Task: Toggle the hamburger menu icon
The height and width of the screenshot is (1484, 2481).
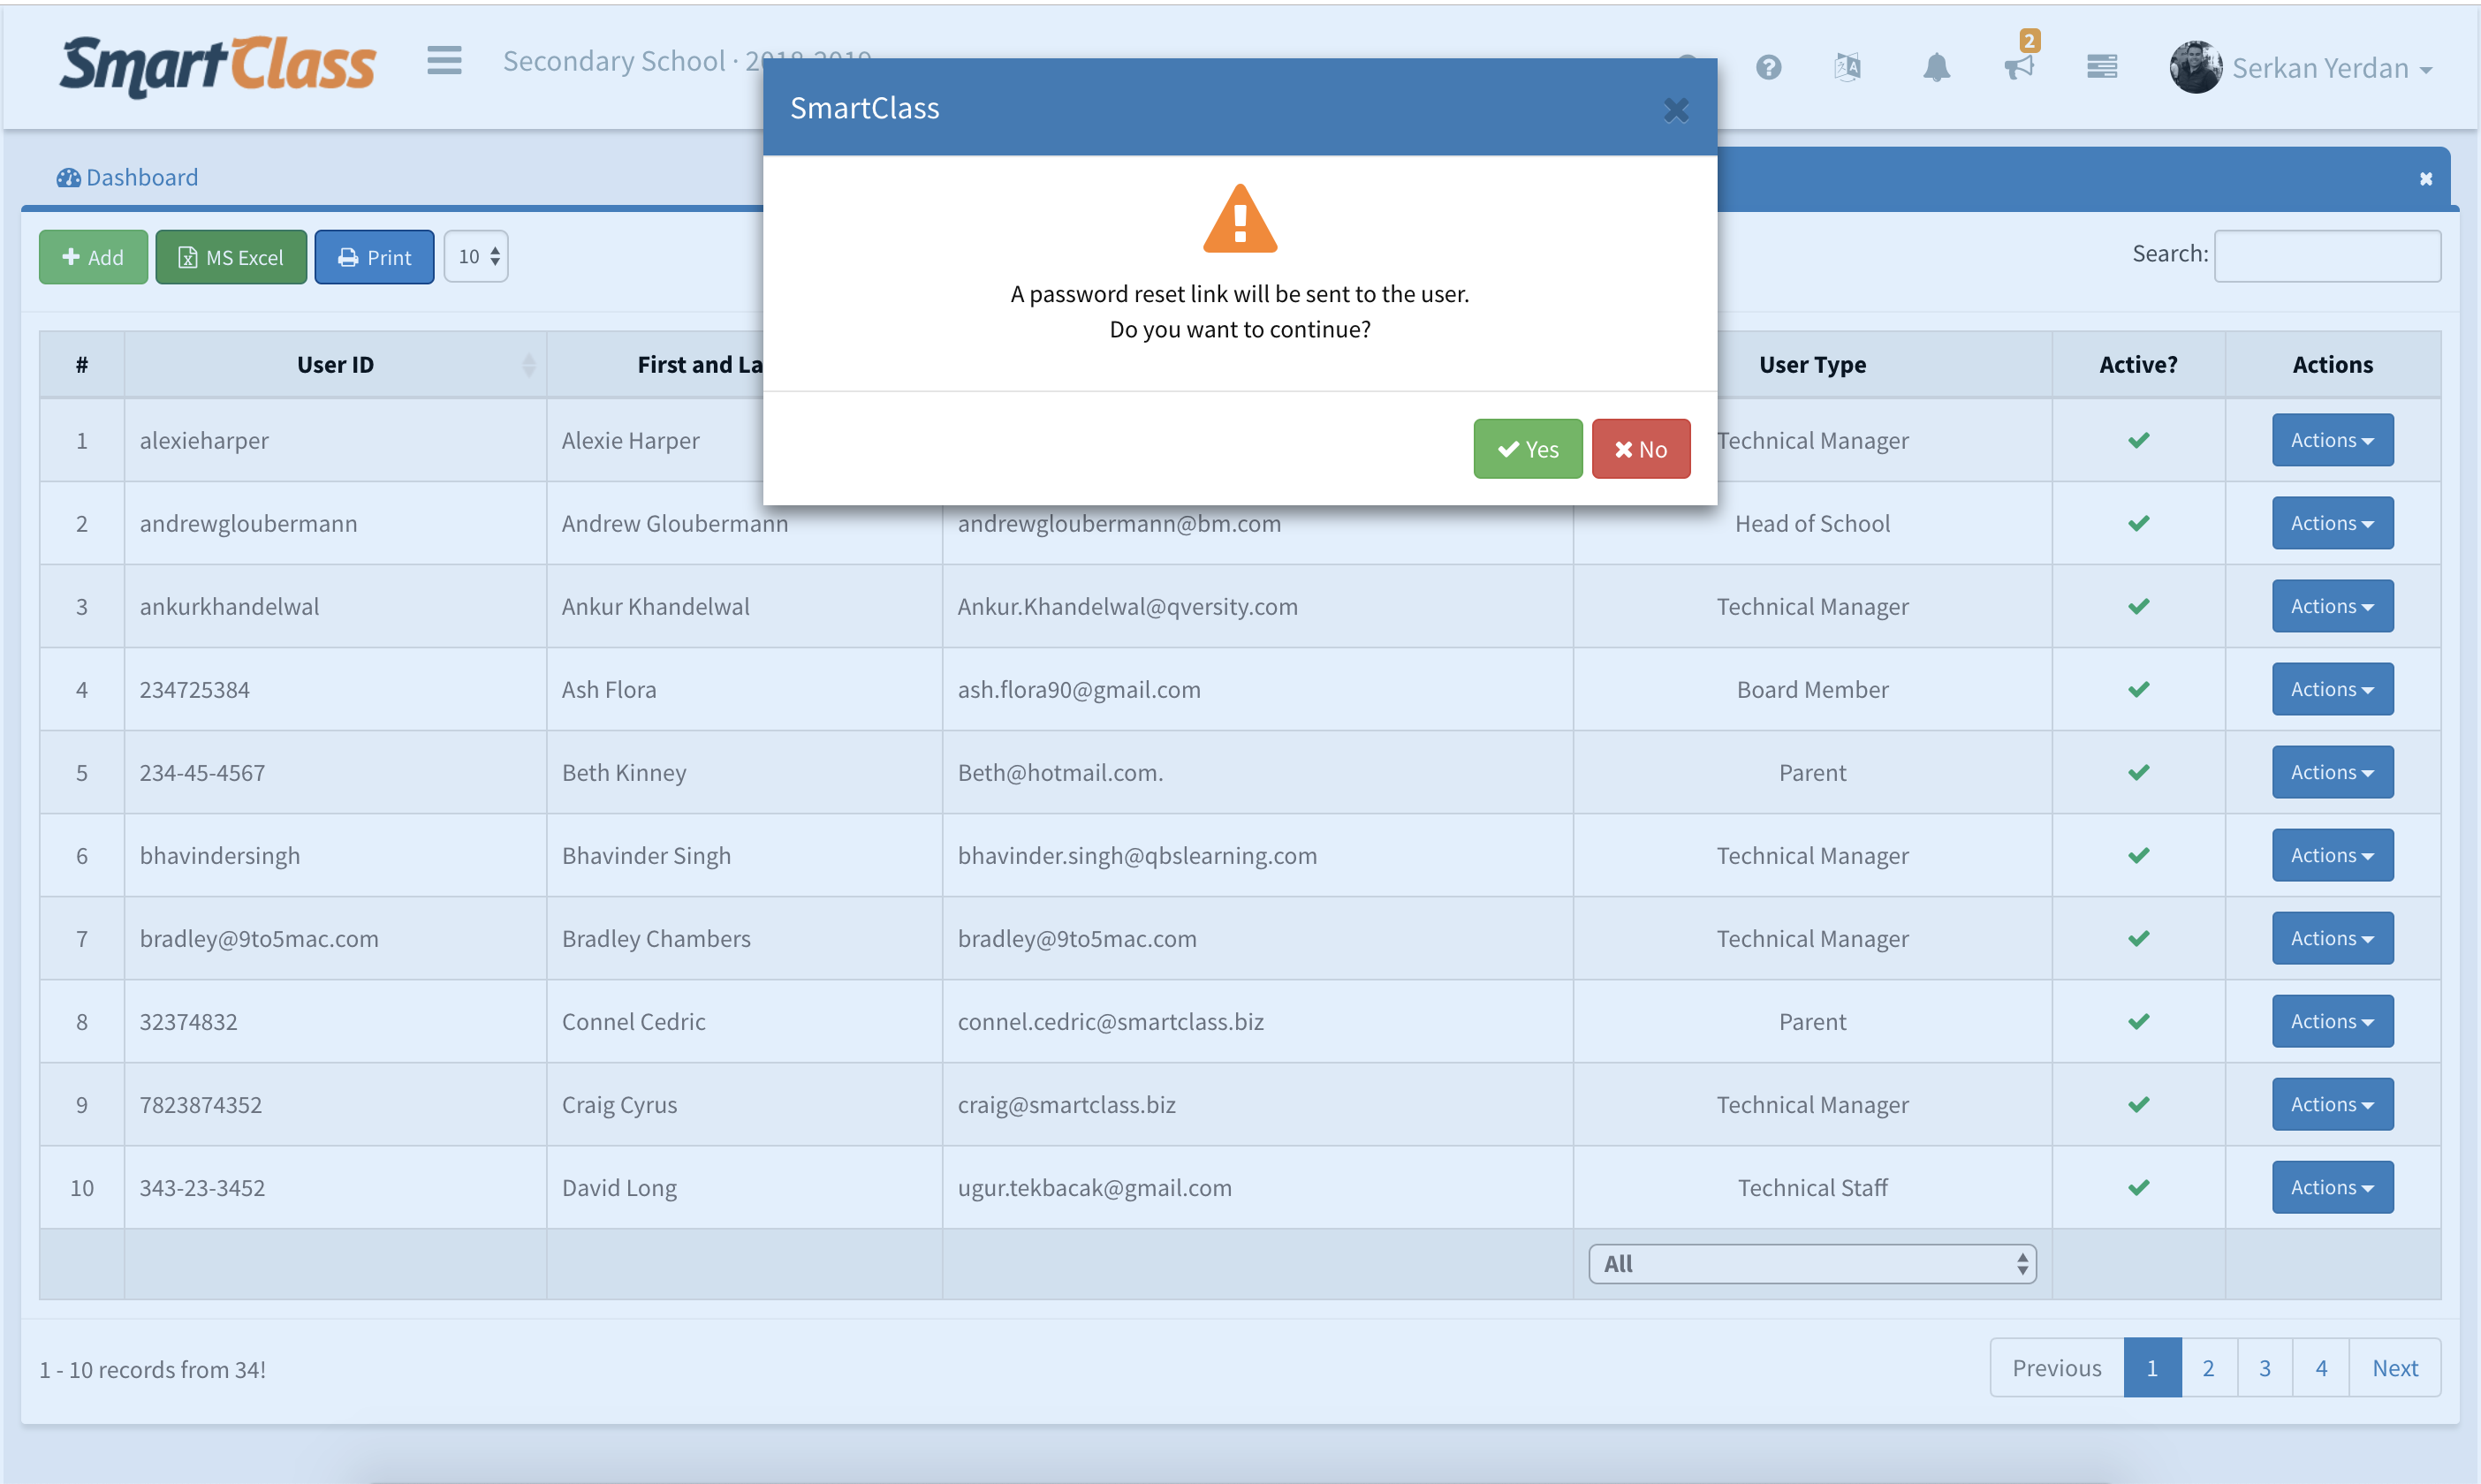Action: [444, 61]
